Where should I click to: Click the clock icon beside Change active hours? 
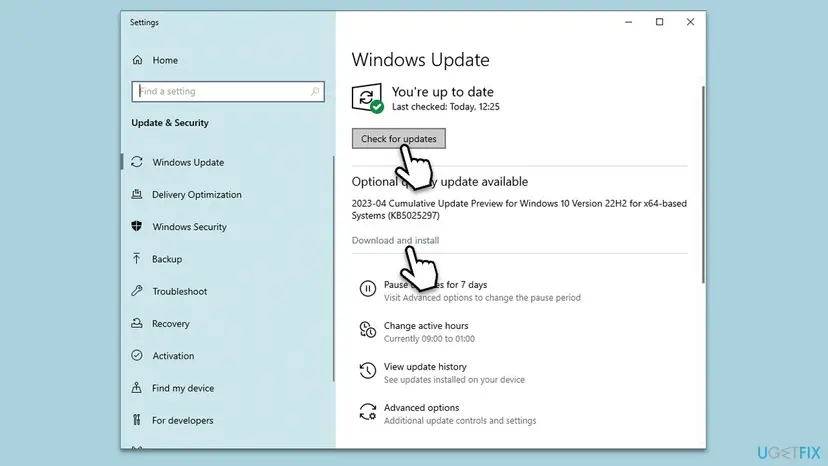[368, 330]
